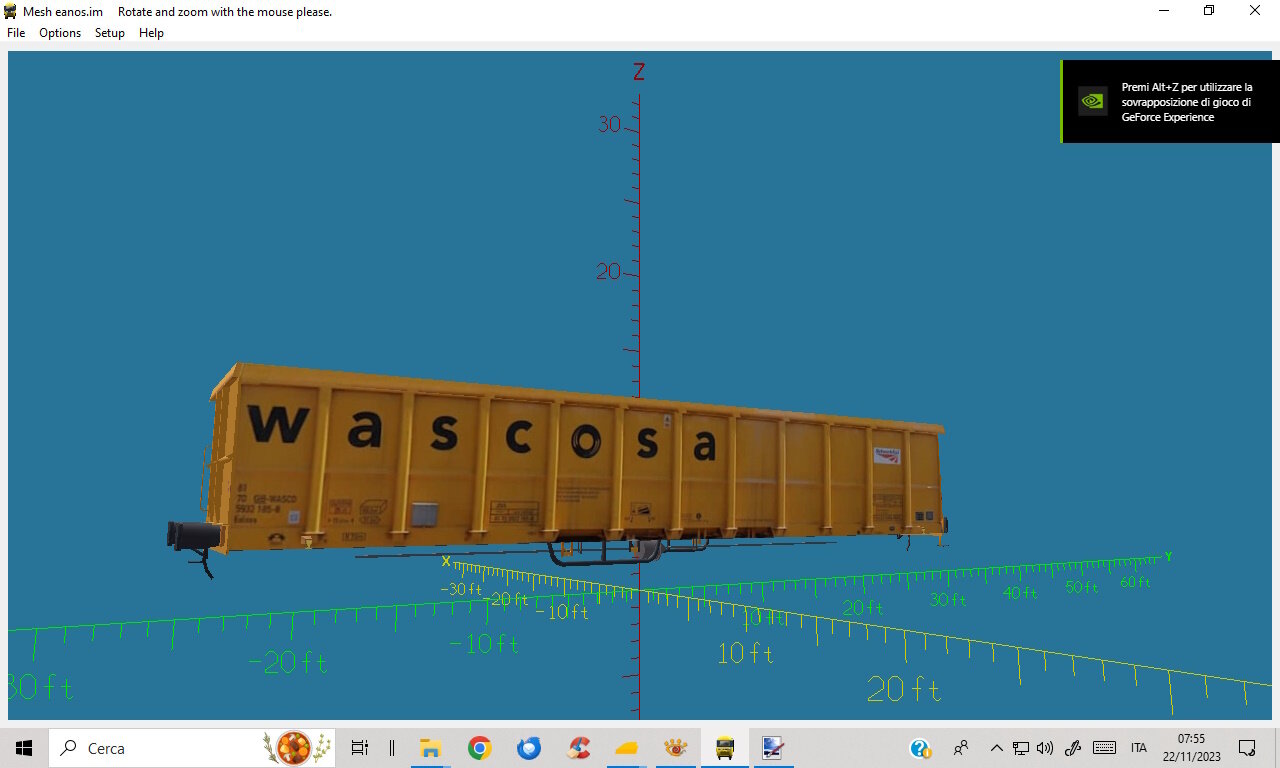This screenshot has height=768, width=1280.
Task: Click the pen/ink workspace tray icon
Action: [x=1074, y=748]
